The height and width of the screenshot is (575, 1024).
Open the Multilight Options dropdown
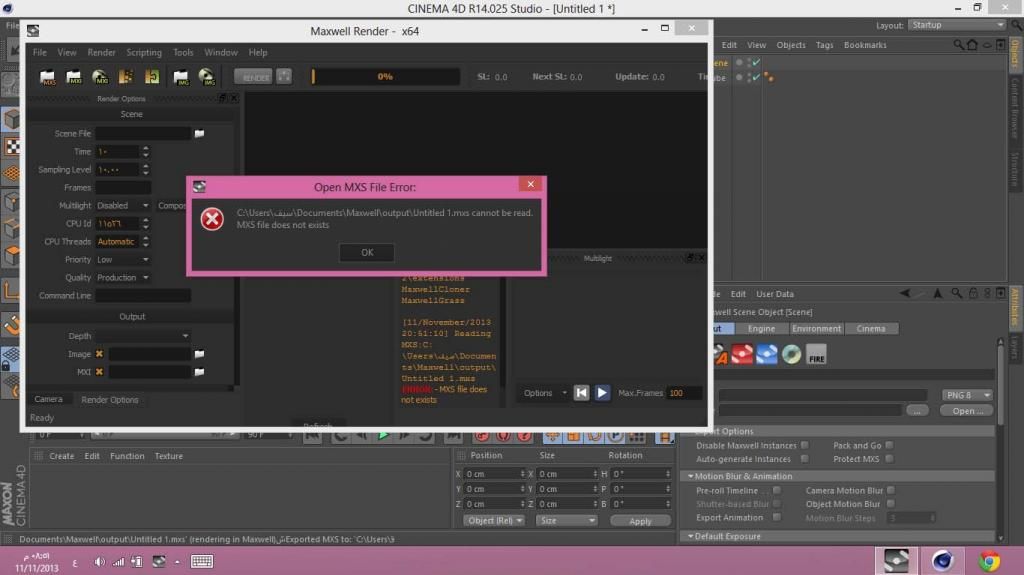click(x=544, y=393)
